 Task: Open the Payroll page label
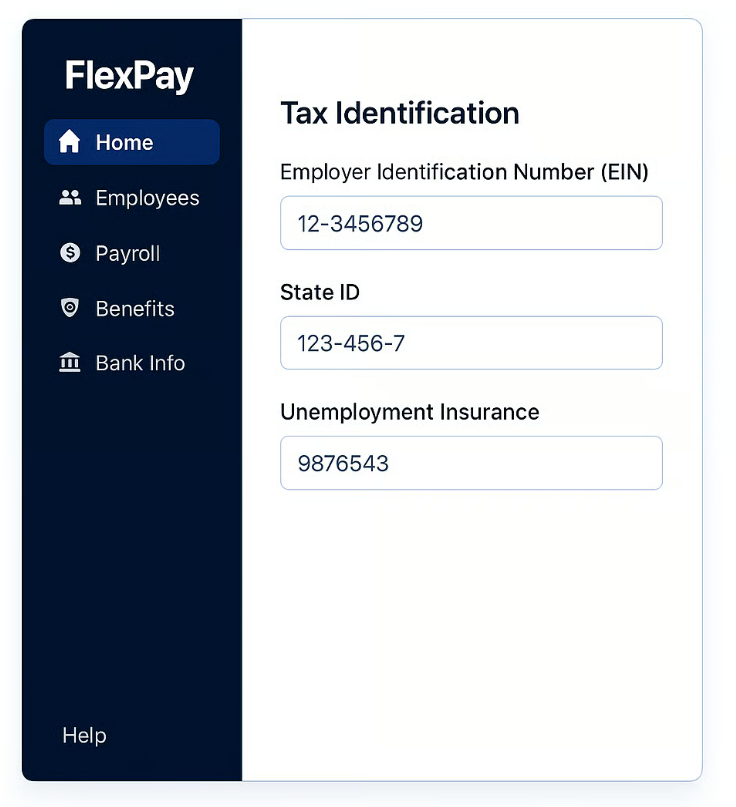coord(127,253)
